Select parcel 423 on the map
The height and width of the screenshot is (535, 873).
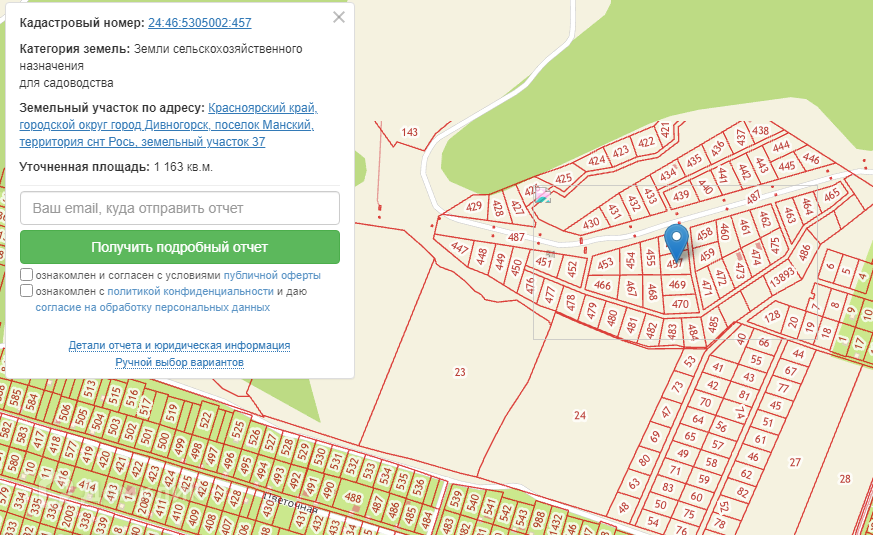coord(620,151)
